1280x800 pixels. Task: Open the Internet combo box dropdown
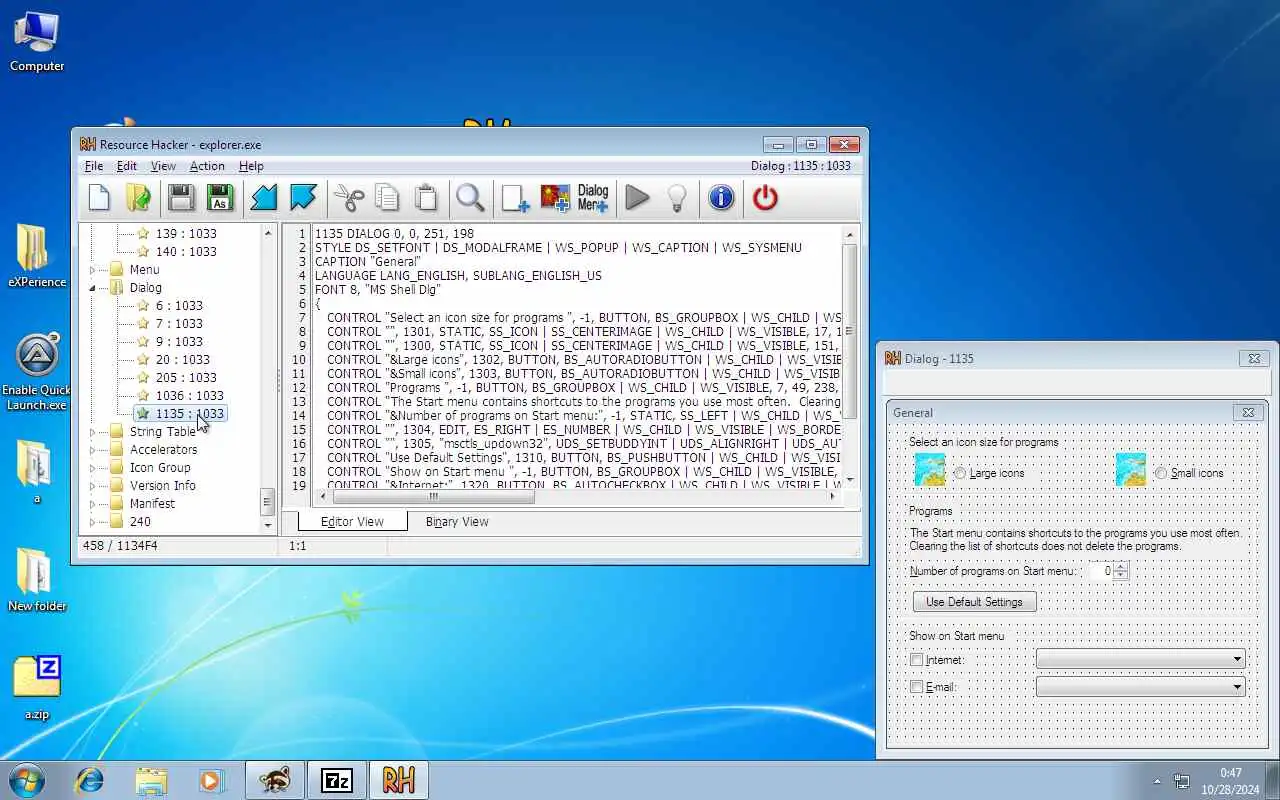coord(1237,659)
